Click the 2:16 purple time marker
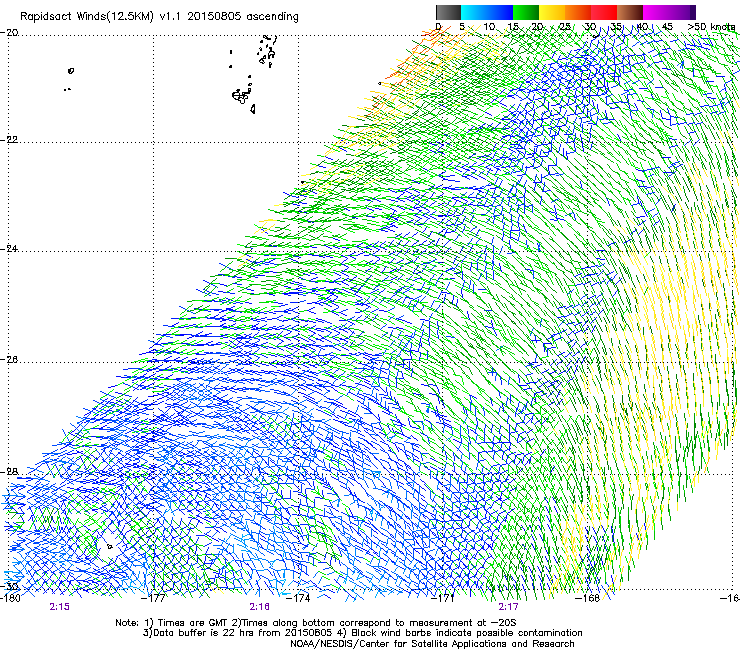The image size is (740, 650). pos(260,607)
